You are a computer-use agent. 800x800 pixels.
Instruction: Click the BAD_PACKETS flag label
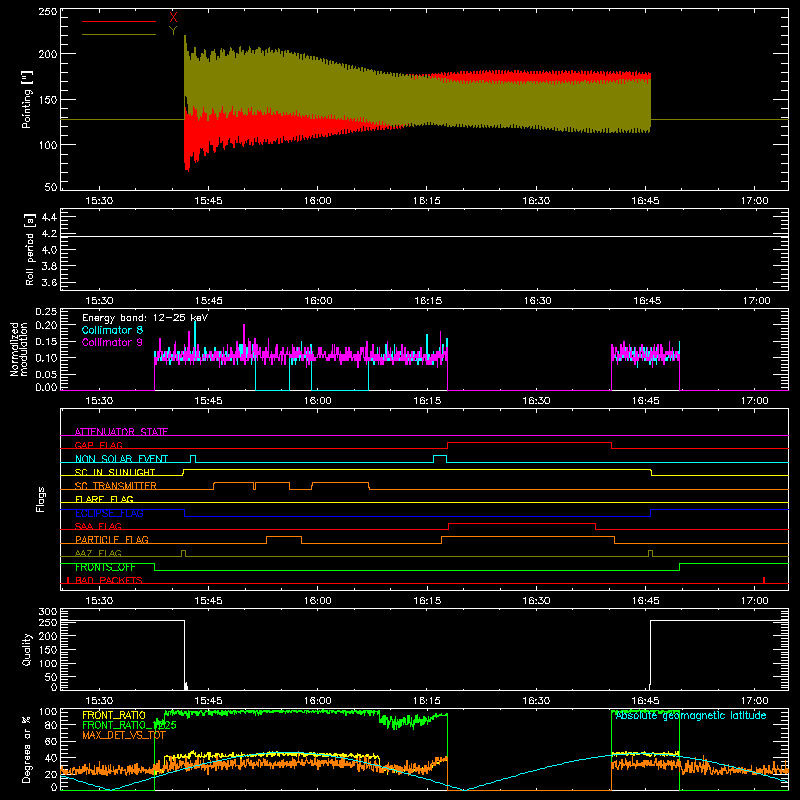109,580
